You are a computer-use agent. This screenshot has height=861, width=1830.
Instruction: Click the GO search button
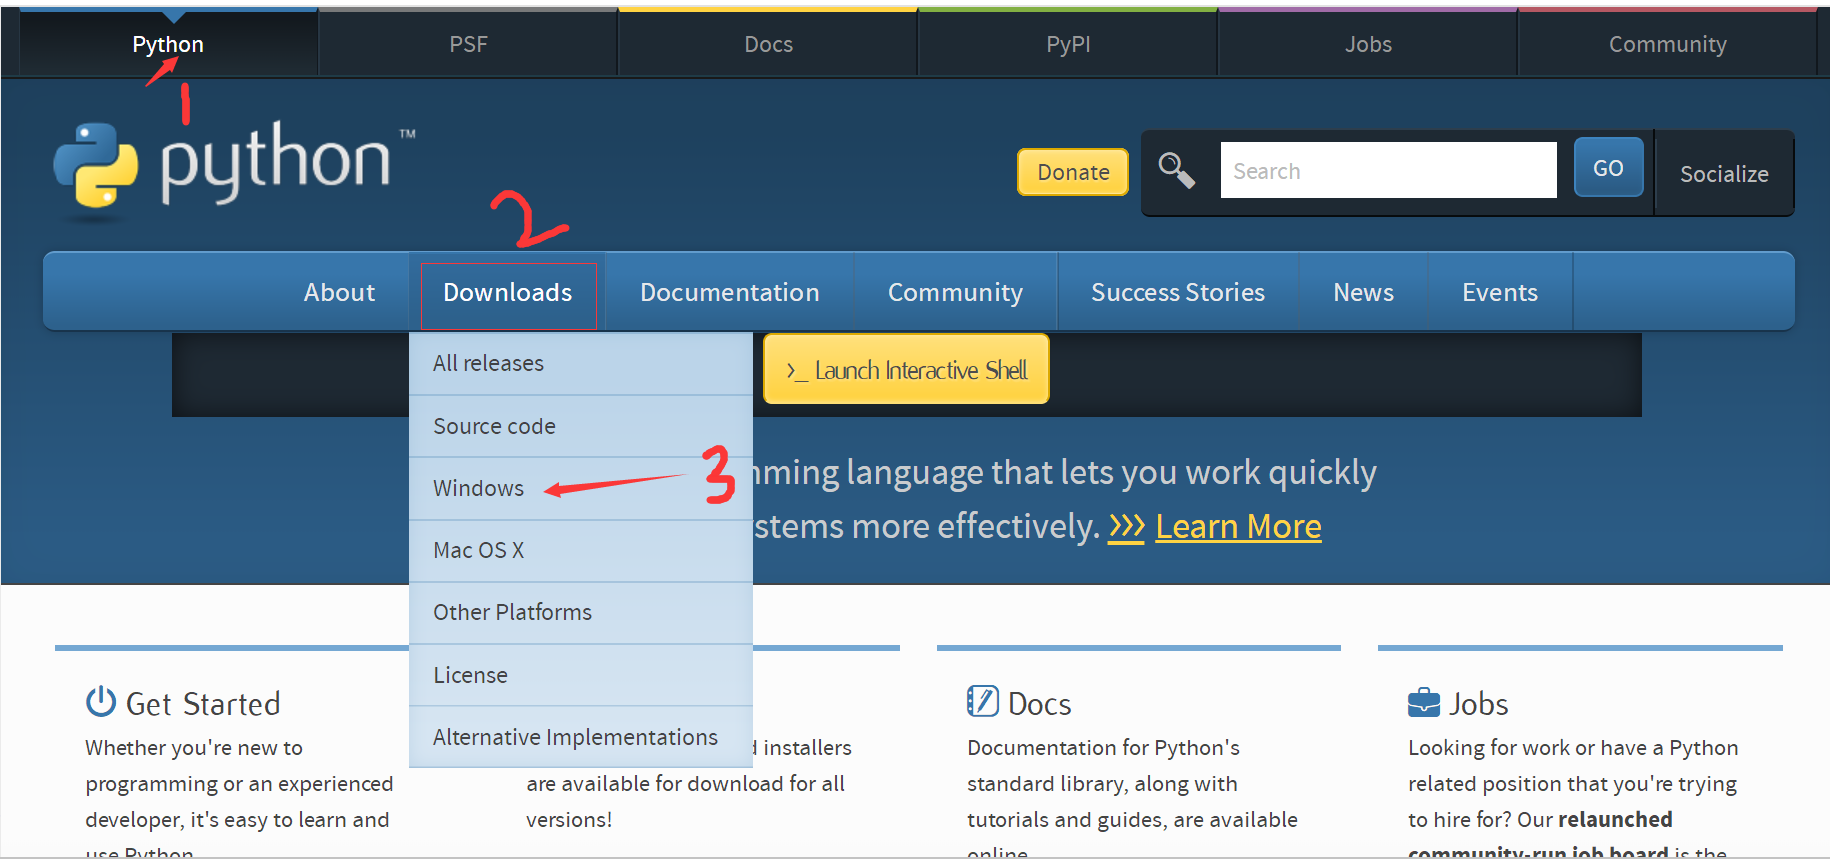pyautogui.click(x=1608, y=168)
